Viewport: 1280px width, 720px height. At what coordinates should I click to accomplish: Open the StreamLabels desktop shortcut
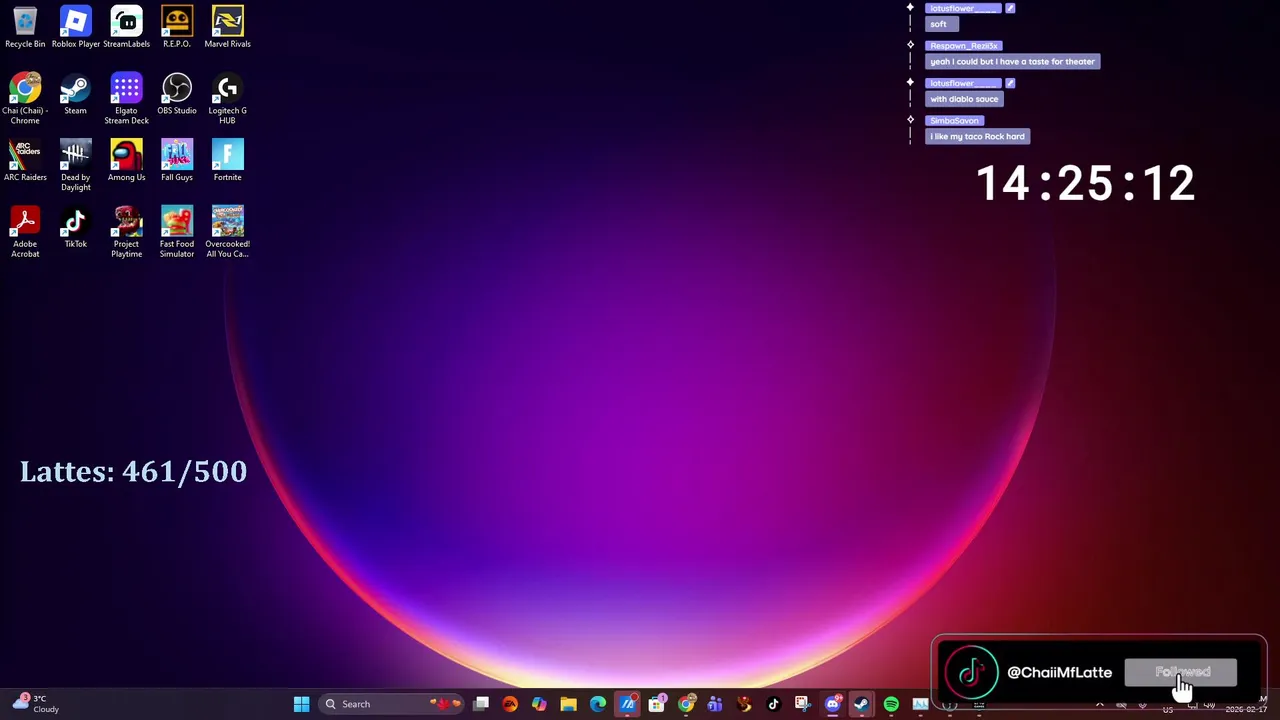point(126,27)
